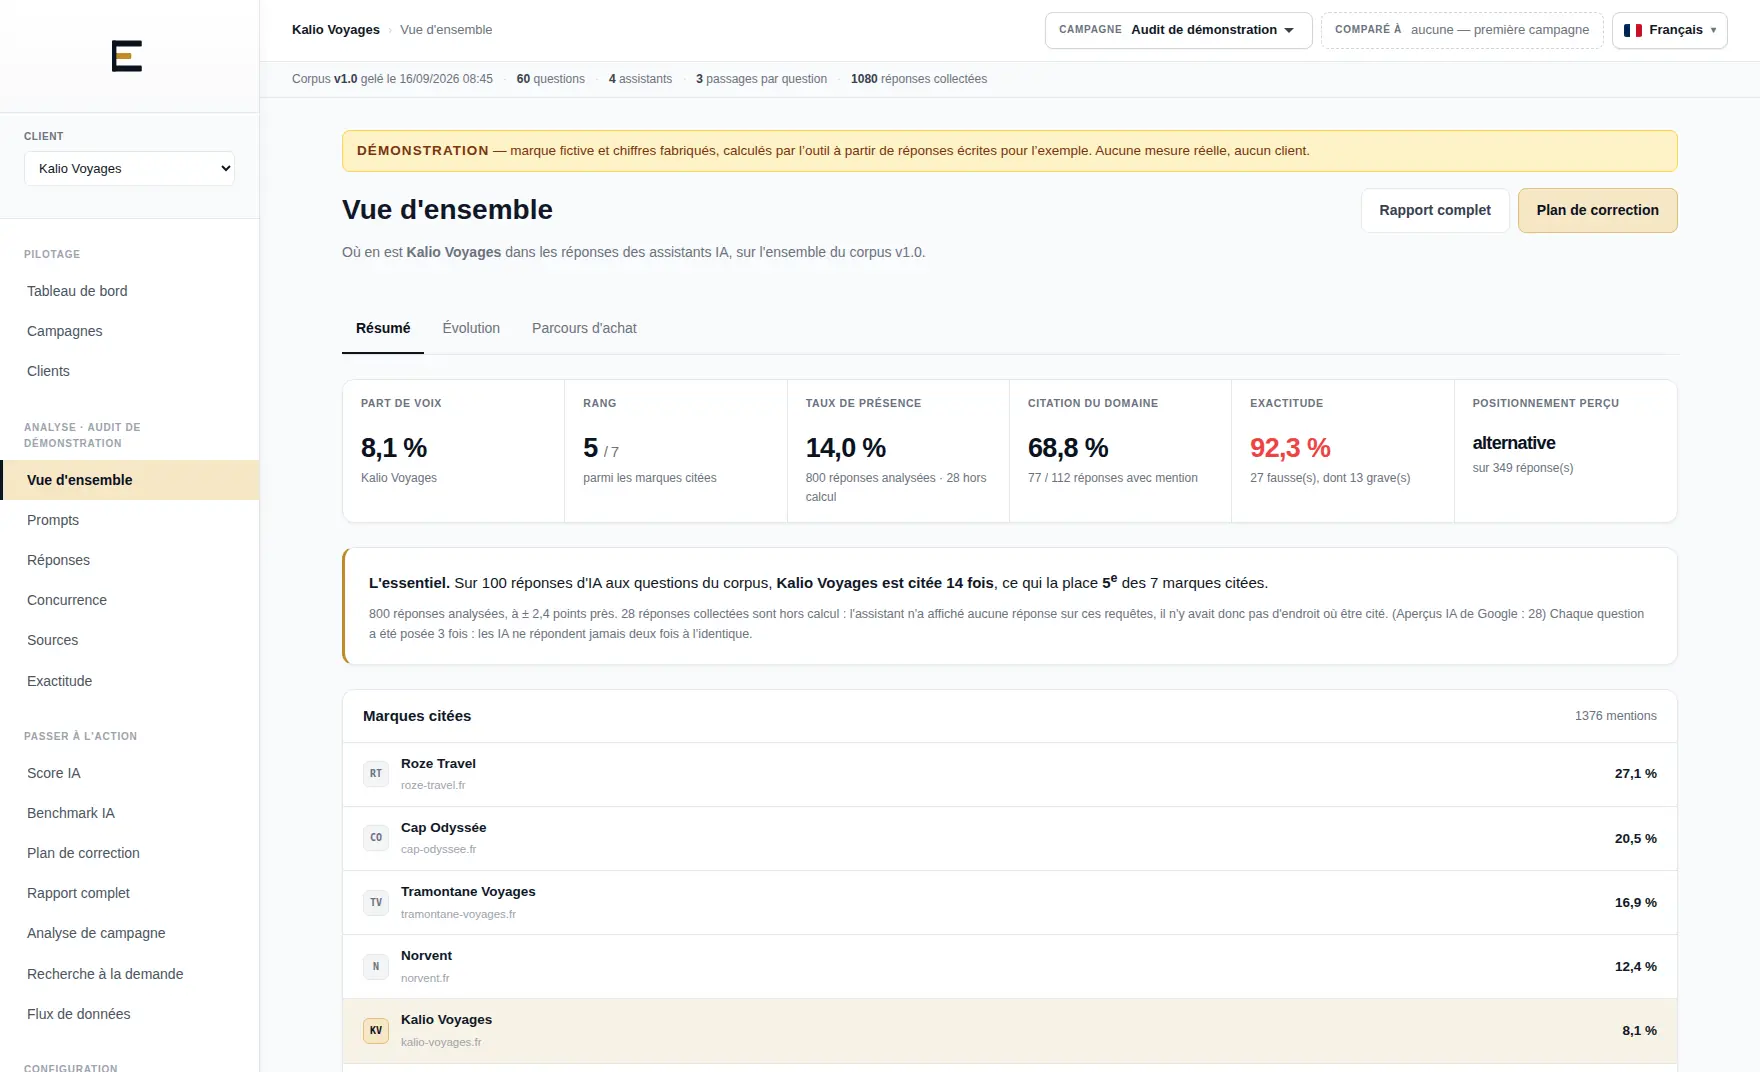
Task: Switch to the Parcours d'achat tab
Action: click(x=584, y=328)
